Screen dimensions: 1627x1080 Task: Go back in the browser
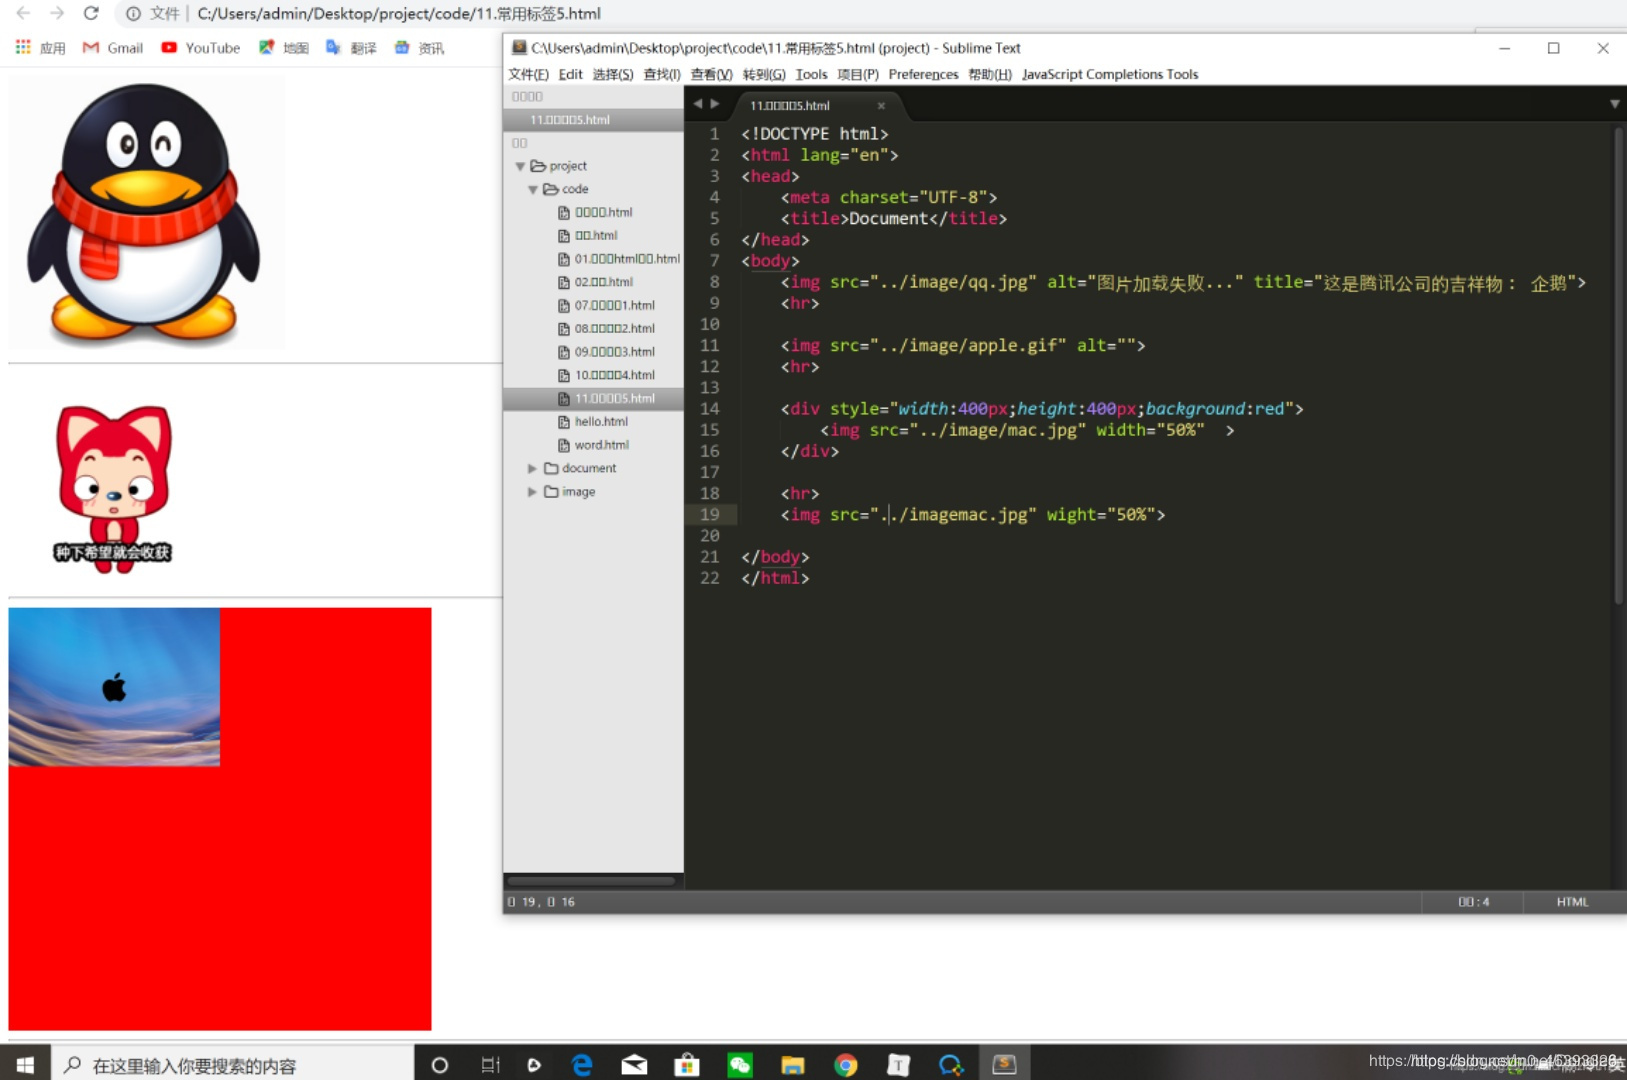point(23,13)
